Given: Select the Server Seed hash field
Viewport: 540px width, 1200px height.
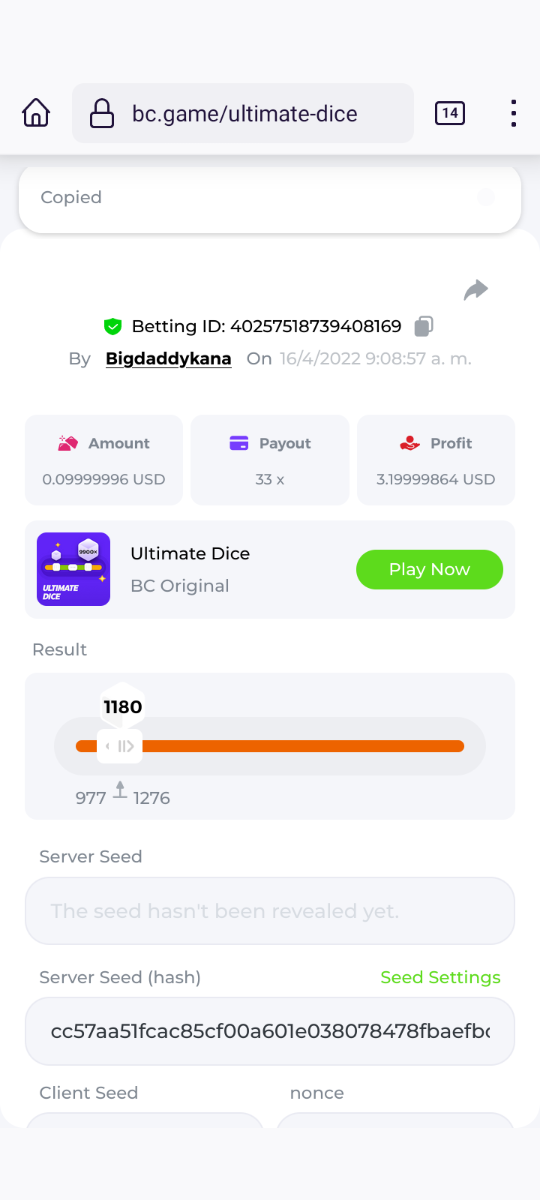Looking at the screenshot, I should 270,1031.
